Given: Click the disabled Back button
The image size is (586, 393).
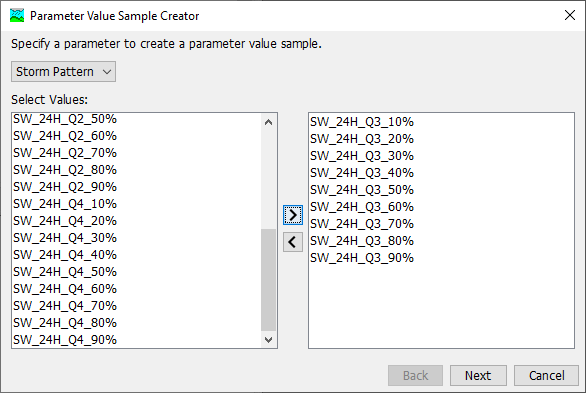Looking at the screenshot, I should point(415,375).
